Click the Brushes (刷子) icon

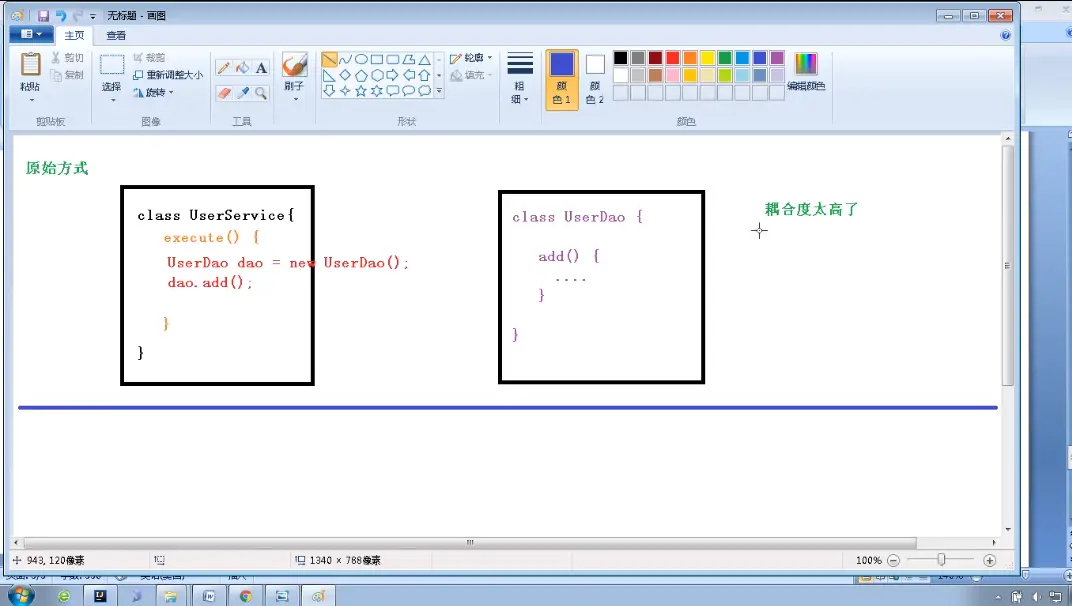[x=295, y=65]
